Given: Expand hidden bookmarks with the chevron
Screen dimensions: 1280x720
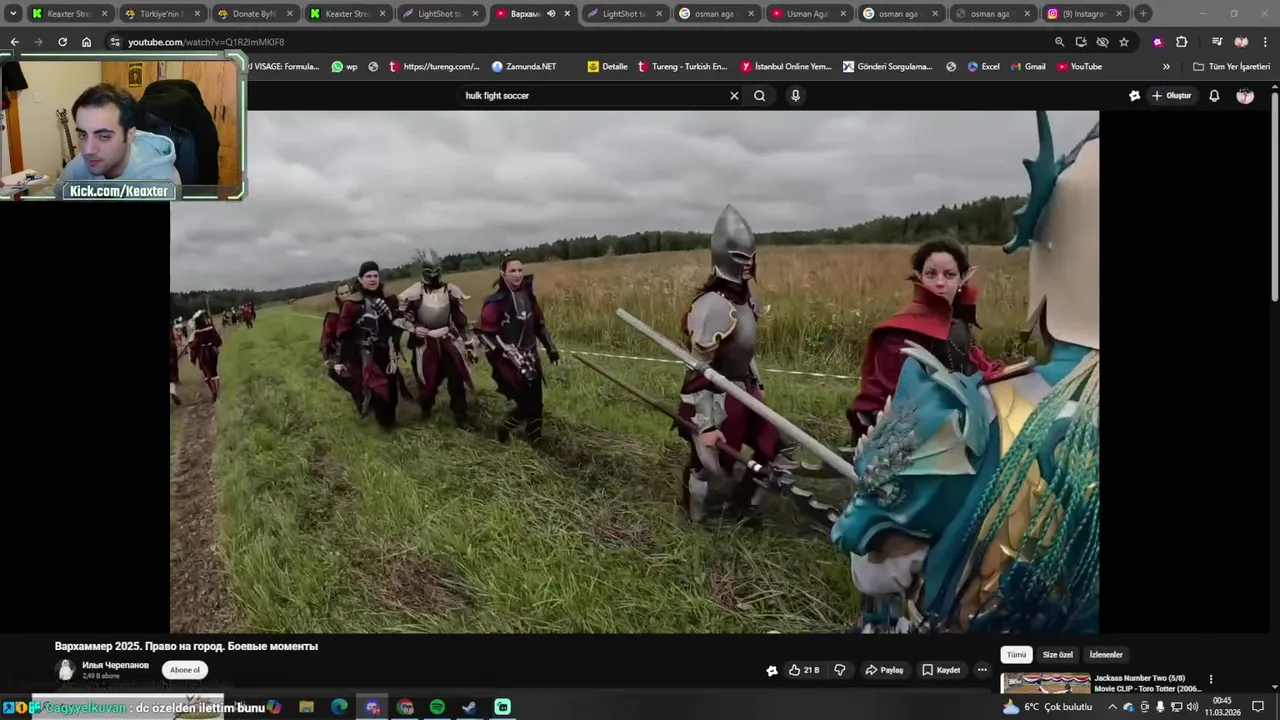Looking at the screenshot, I should (1166, 67).
